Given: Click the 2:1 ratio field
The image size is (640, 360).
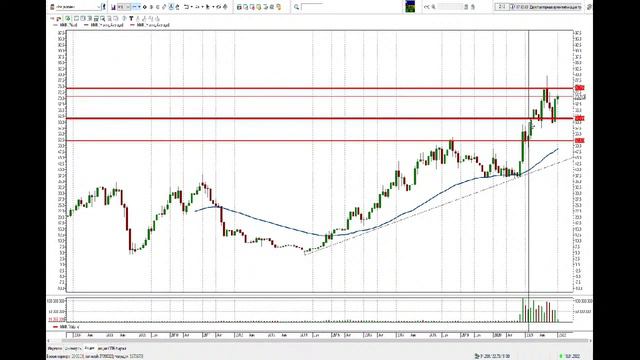Looking at the screenshot, I should 502,7.
